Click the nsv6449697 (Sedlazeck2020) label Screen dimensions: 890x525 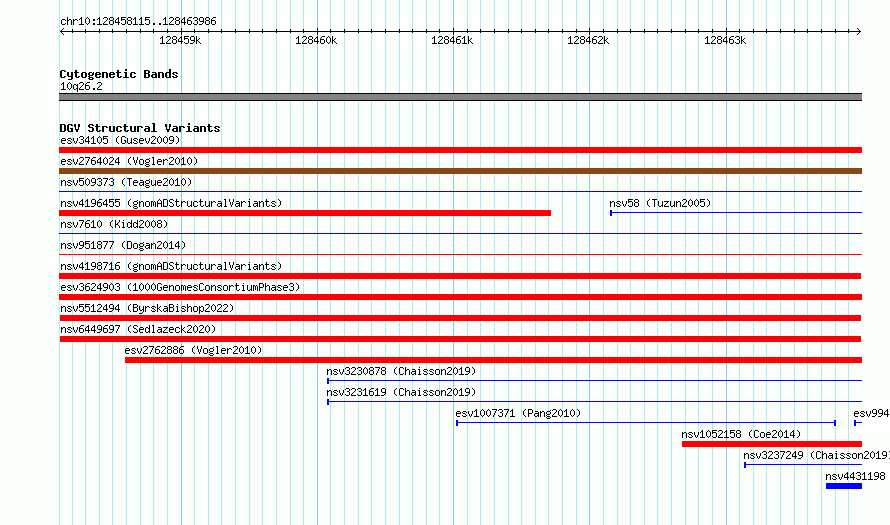tap(138, 329)
